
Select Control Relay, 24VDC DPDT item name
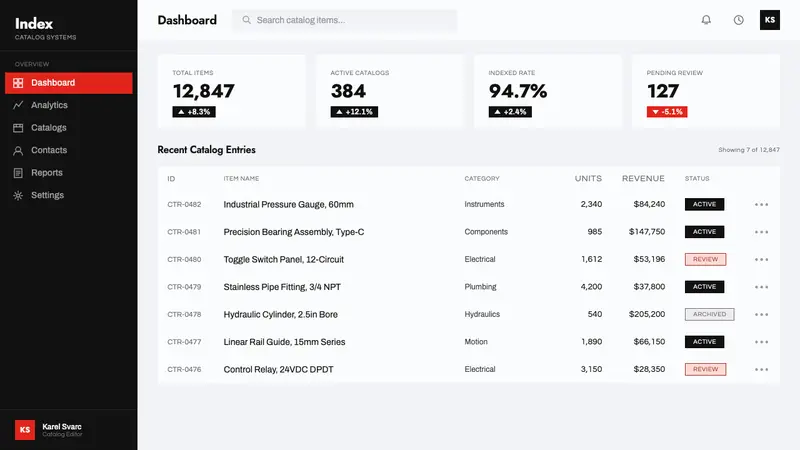pyautogui.click(x=279, y=370)
